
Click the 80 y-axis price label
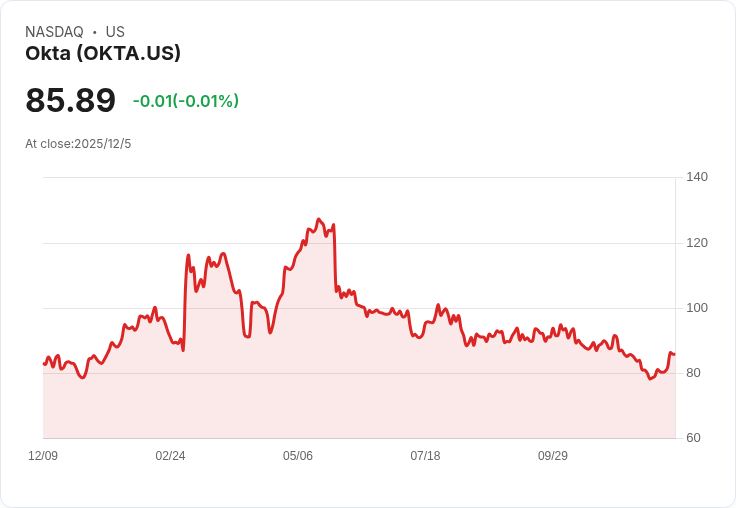(x=696, y=373)
